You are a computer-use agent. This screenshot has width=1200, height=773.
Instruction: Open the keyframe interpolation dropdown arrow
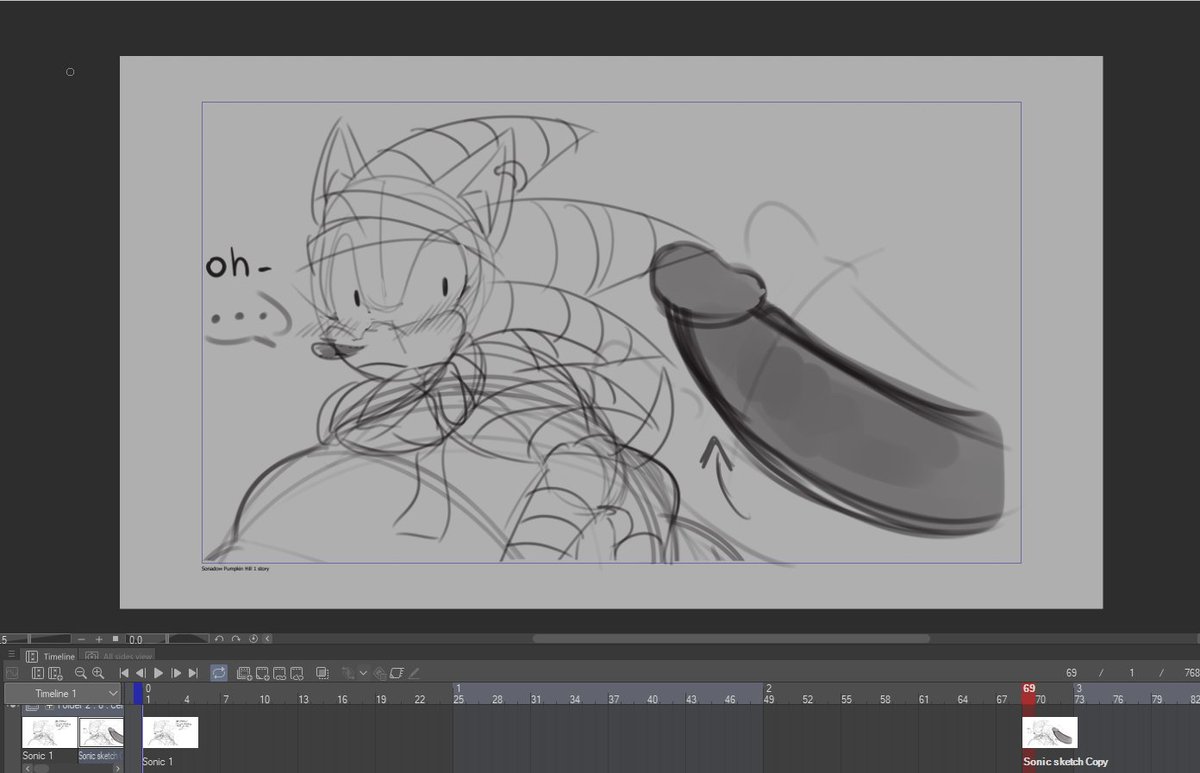click(363, 673)
